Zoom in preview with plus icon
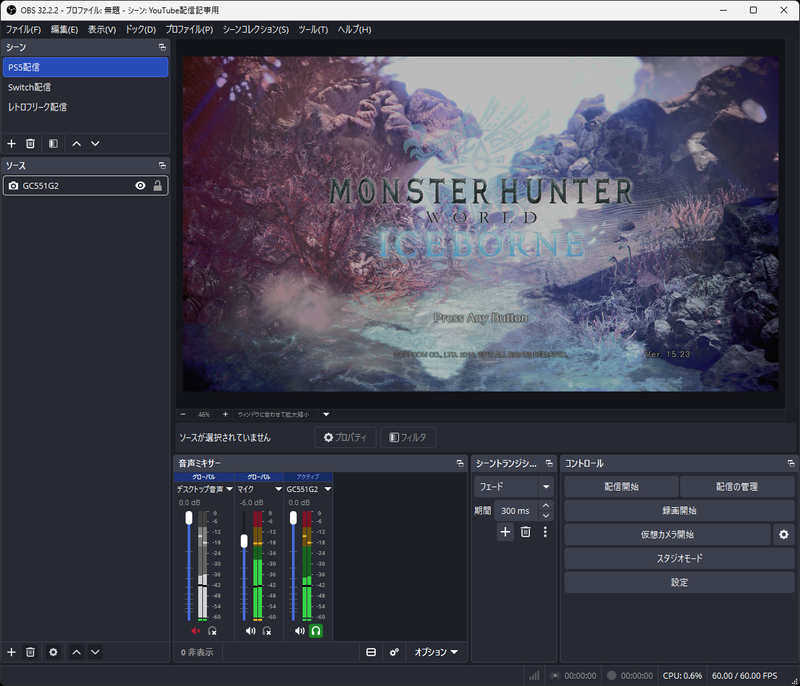800x686 pixels. [x=225, y=414]
